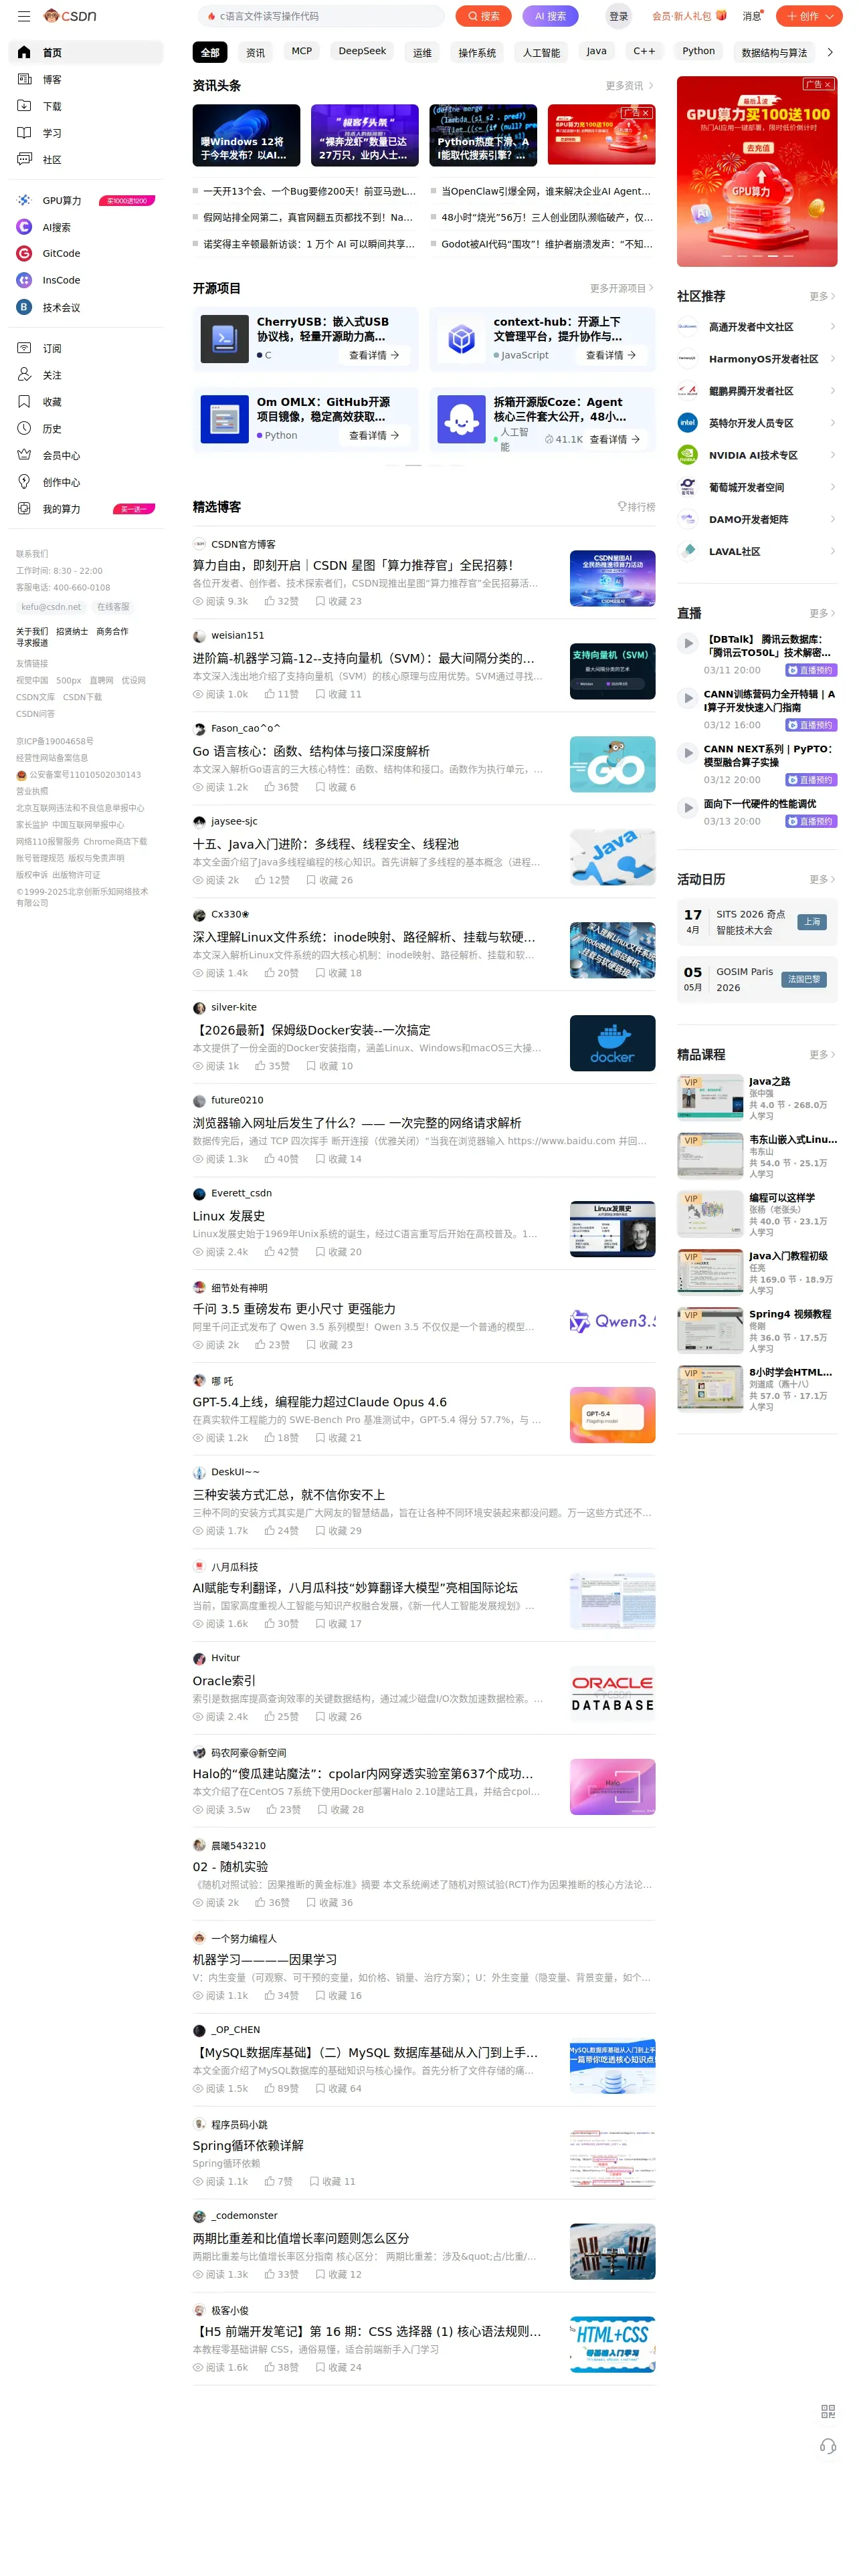The width and height of the screenshot is (859, 2576).
Task: Close the GPU算力 side ad
Action: tap(828, 85)
